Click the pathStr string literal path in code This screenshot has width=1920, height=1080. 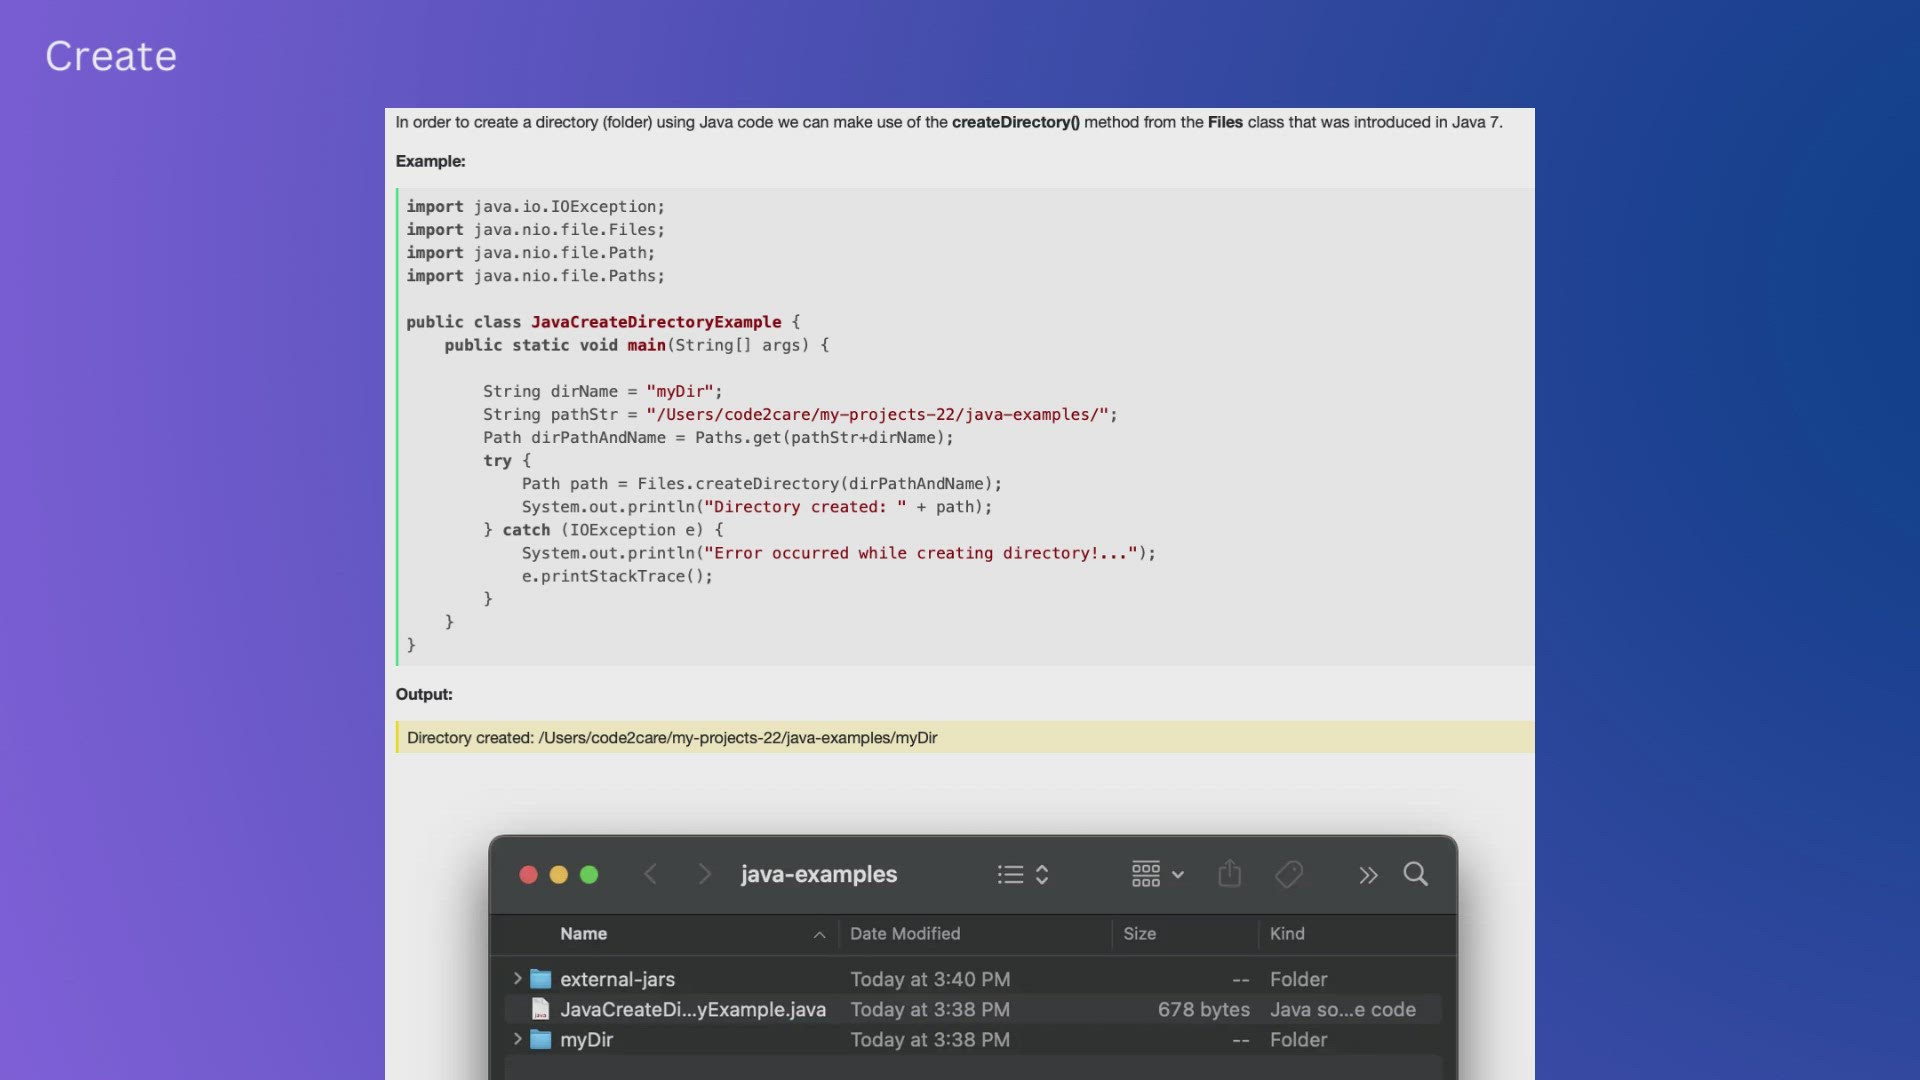[x=878, y=414]
